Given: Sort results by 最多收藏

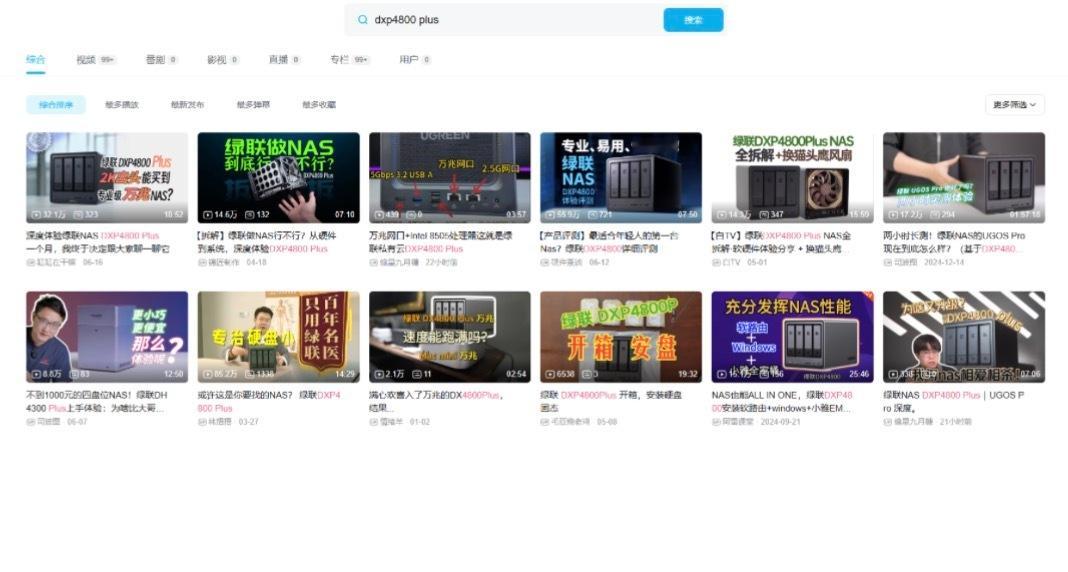Looking at the screenshot, I should pos(319,104).
